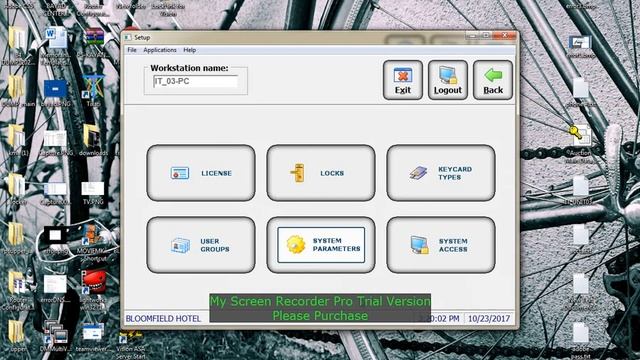Image resolution: width=640 pixels, height=360 pixels.
Task: Open the System Access button
Action: tap(441, 245)
